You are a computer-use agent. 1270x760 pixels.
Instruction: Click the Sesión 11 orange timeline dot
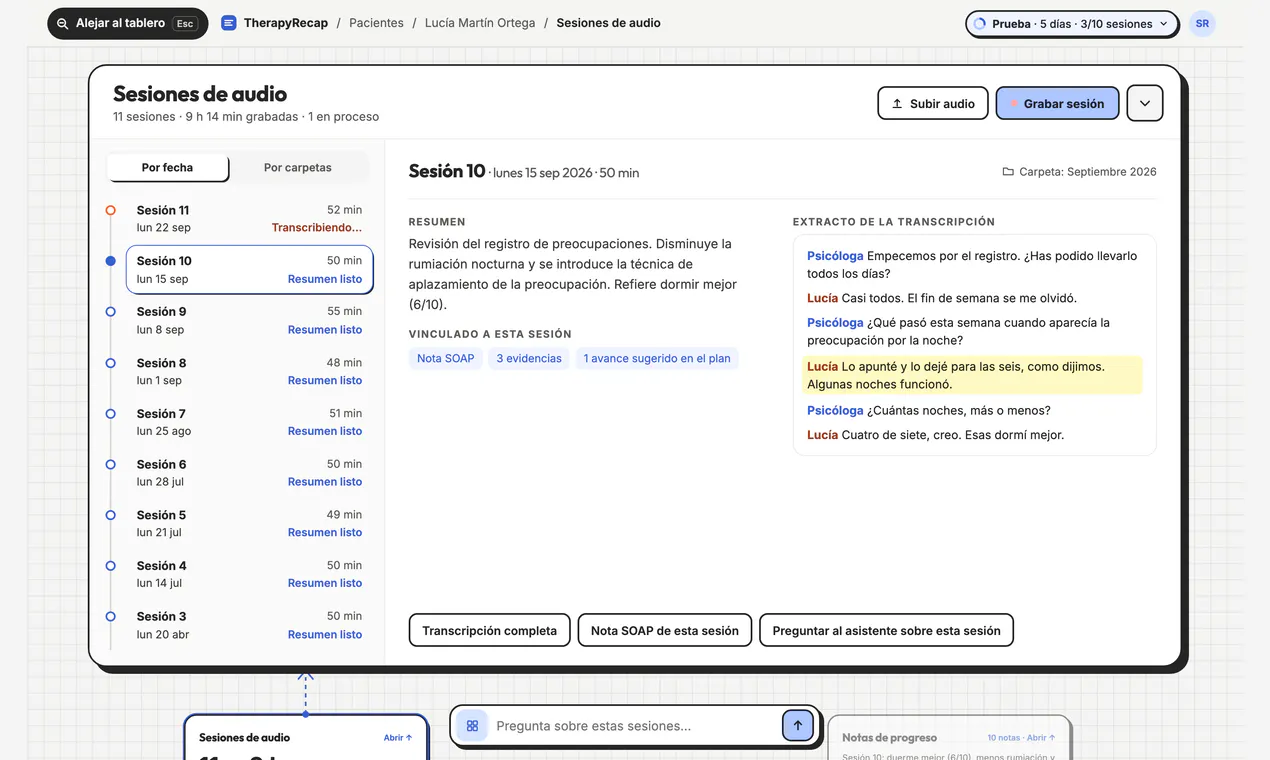[111, 210]
